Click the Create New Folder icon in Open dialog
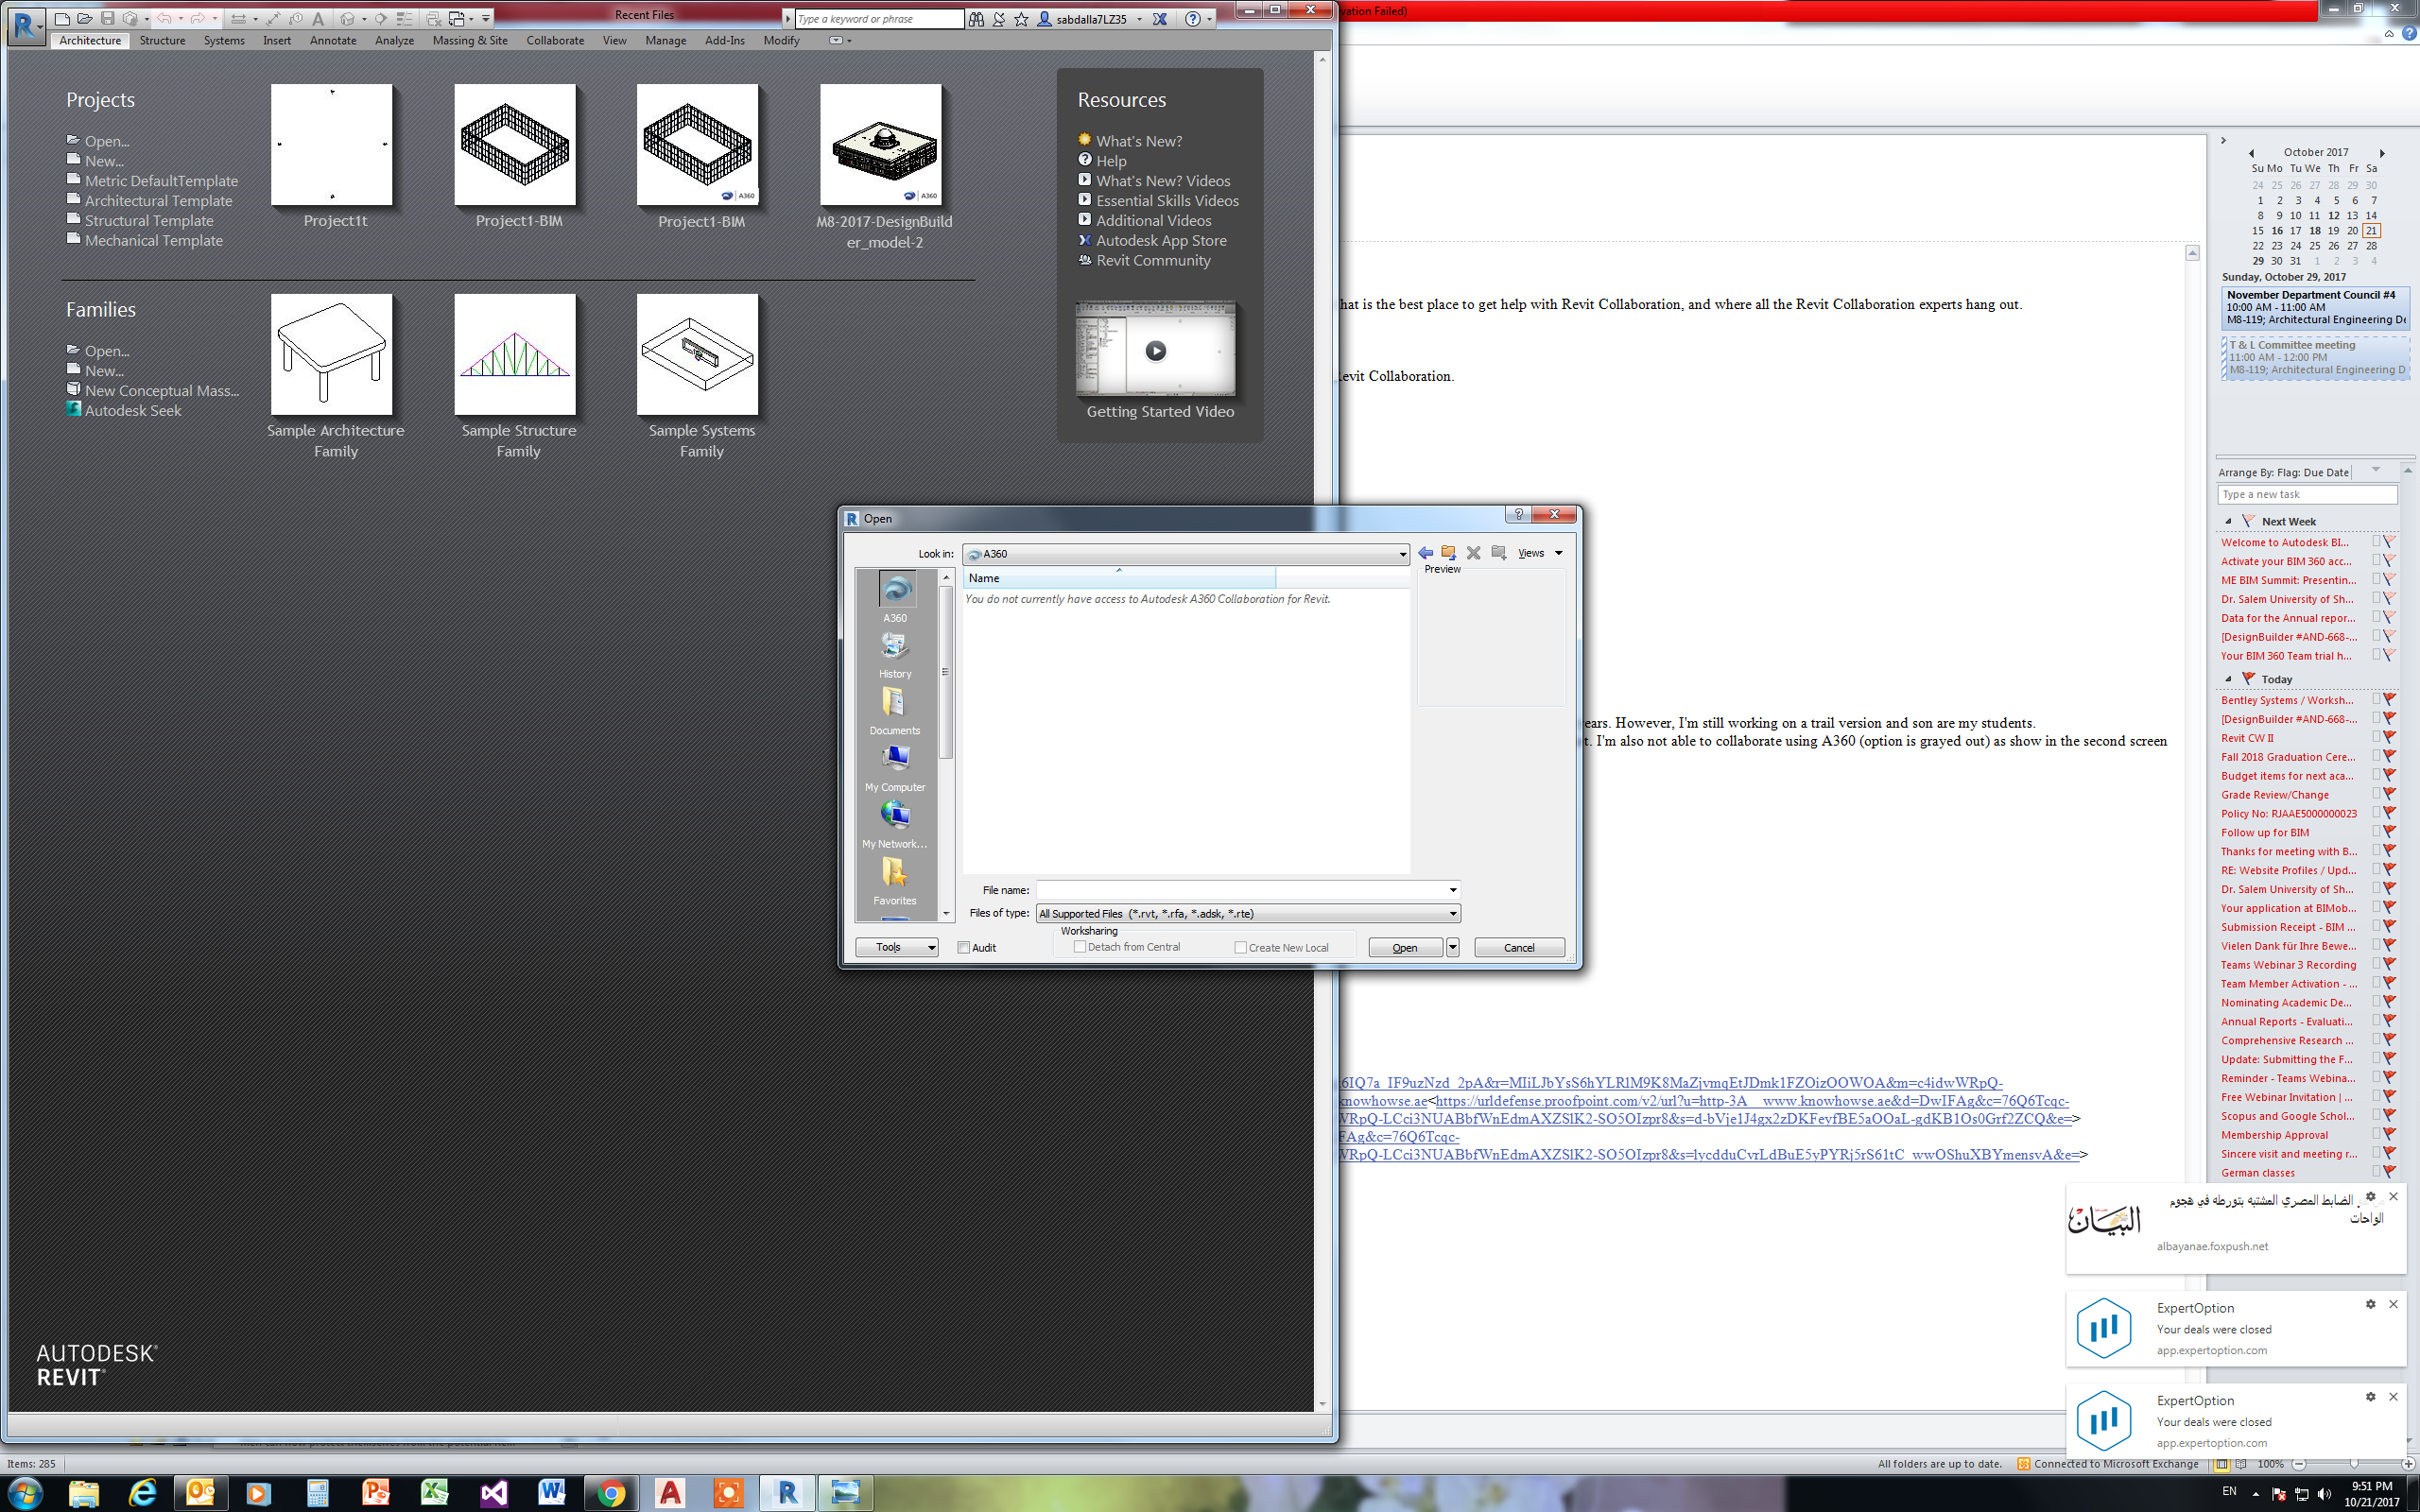 pos(1498,553)
